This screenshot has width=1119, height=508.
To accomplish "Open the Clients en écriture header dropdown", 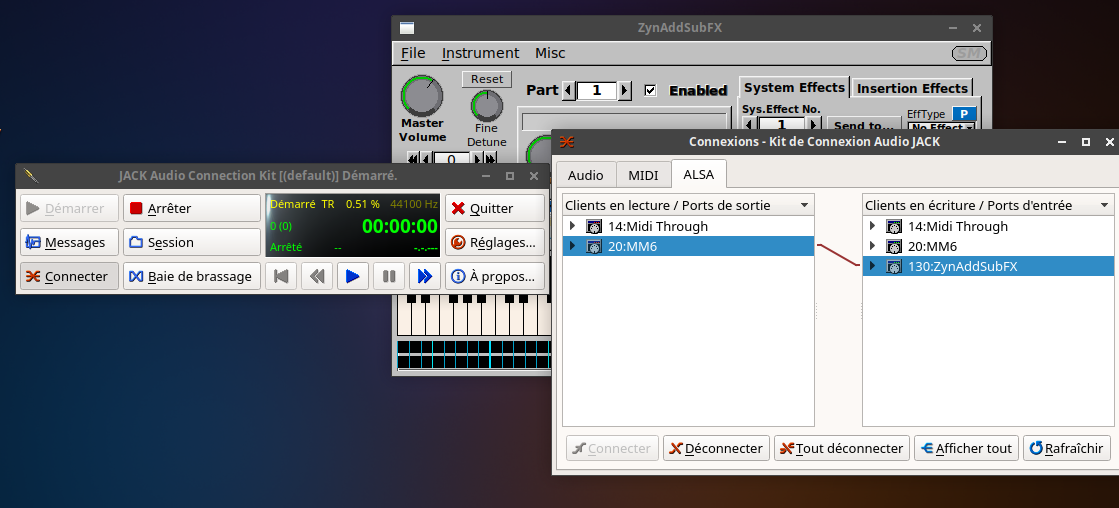I will point(988,205).
